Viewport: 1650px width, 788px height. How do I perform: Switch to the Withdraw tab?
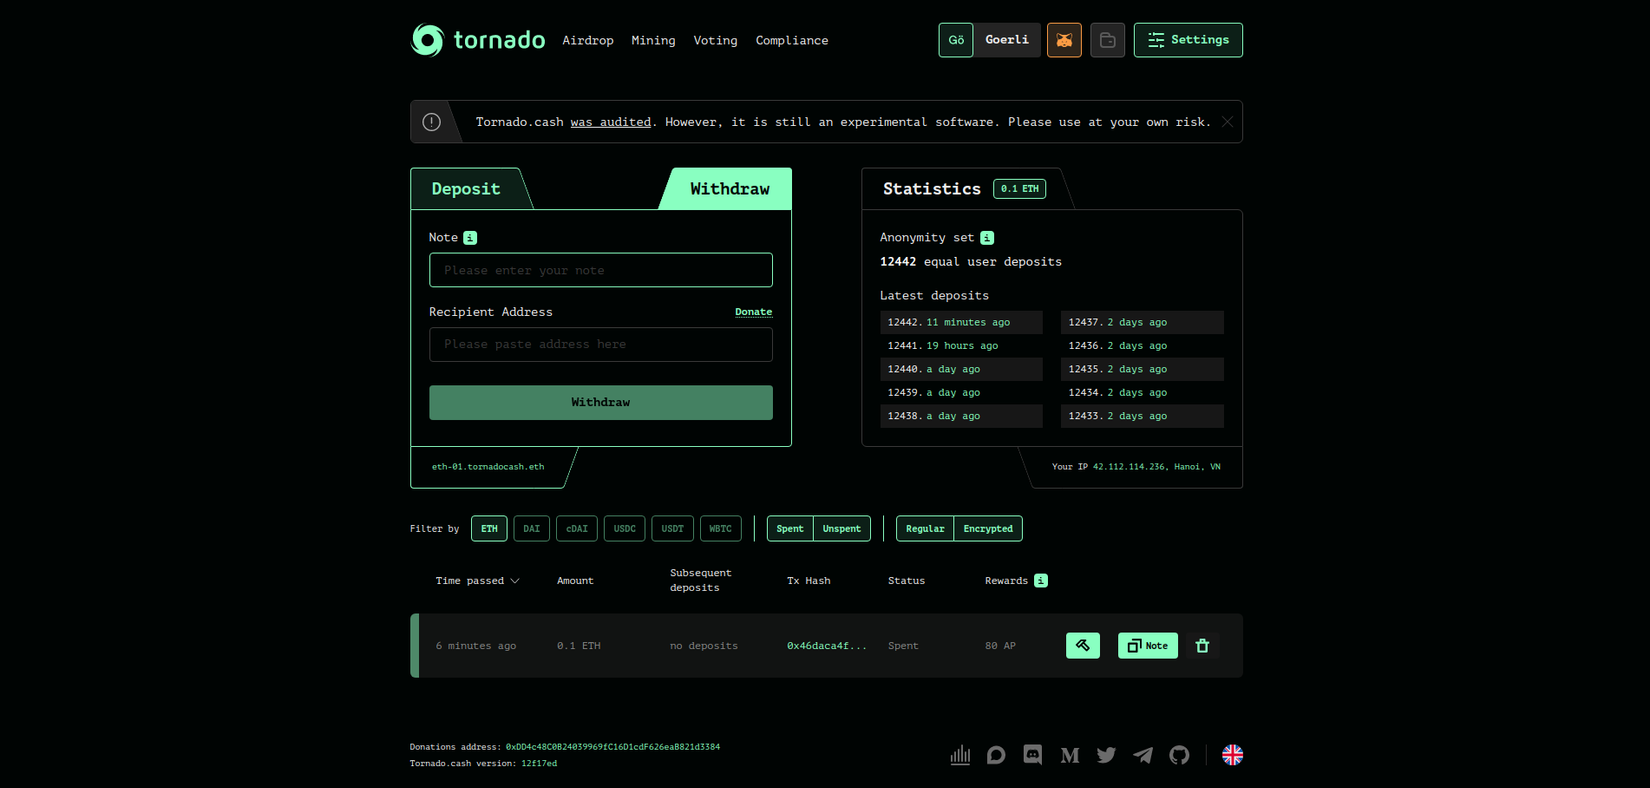click(729, 189)
